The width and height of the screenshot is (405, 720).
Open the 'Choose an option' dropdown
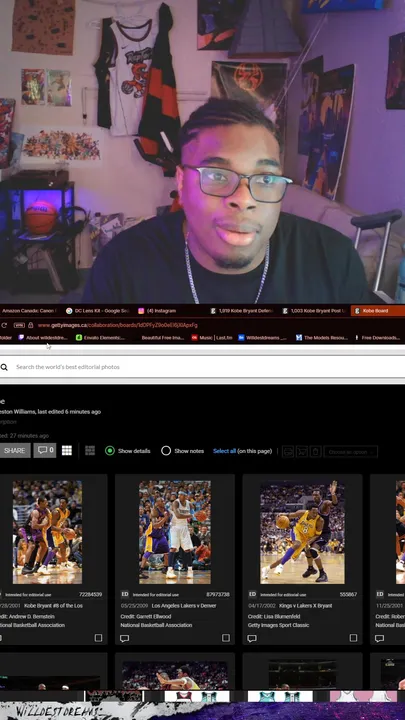351,452
